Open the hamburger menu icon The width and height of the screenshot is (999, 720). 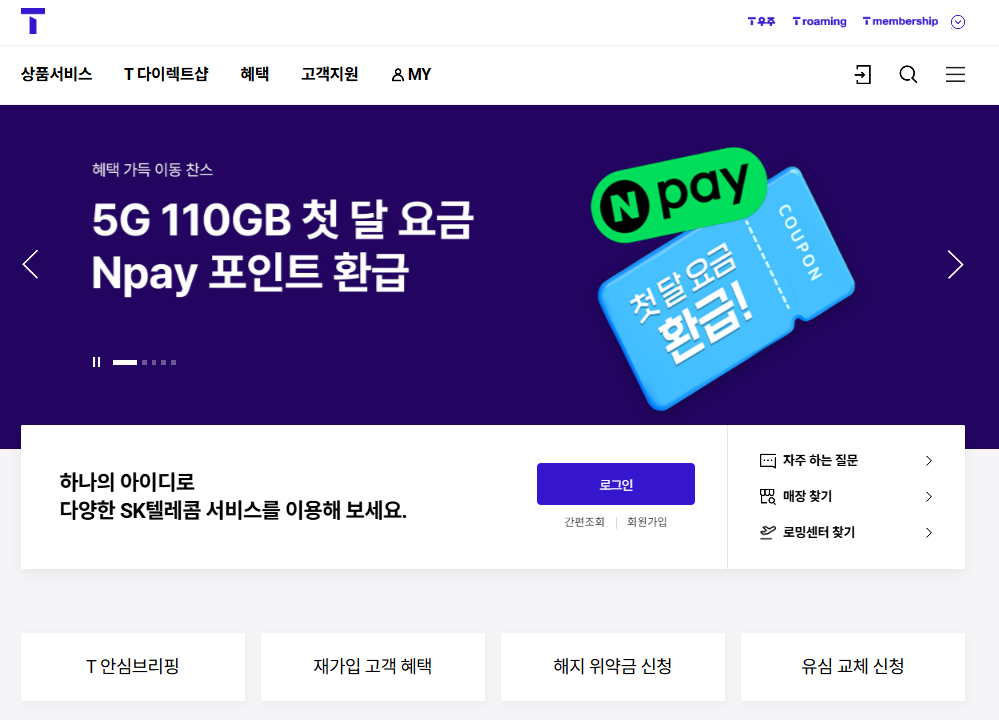point(955,75)
